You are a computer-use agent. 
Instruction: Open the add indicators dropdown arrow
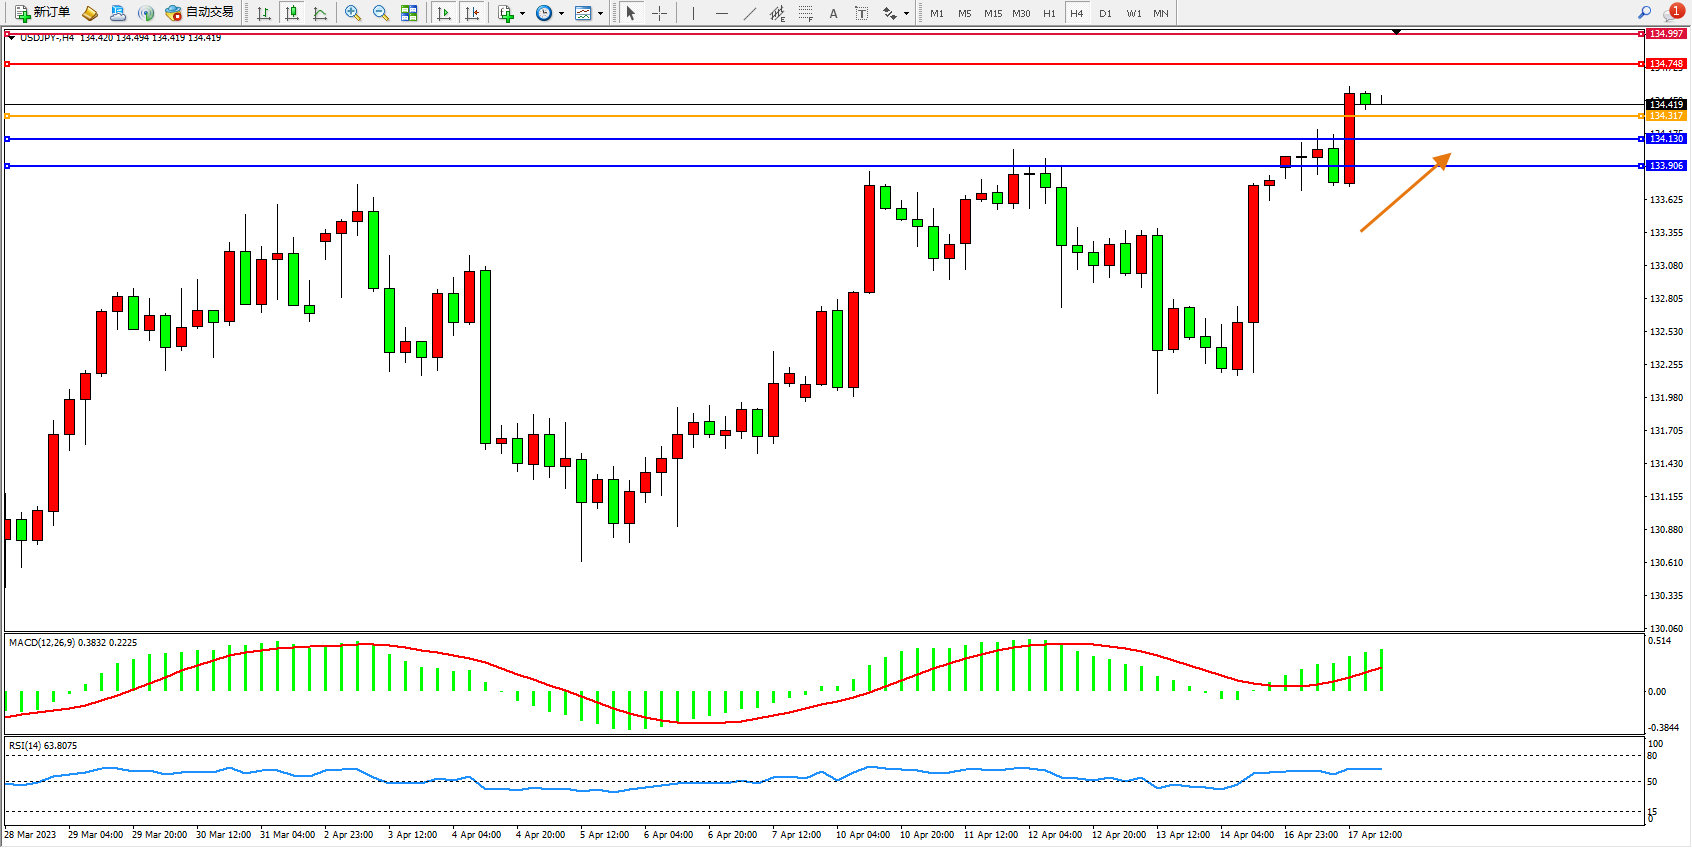pos(522,14)
